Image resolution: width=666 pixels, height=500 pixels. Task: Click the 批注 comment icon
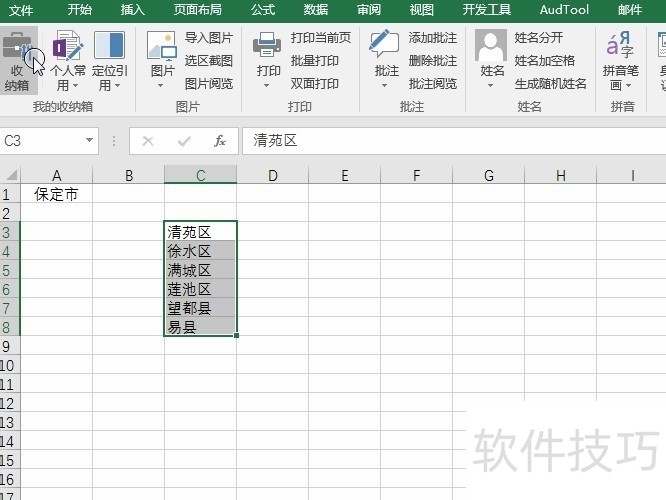click(x=384, y=44)
